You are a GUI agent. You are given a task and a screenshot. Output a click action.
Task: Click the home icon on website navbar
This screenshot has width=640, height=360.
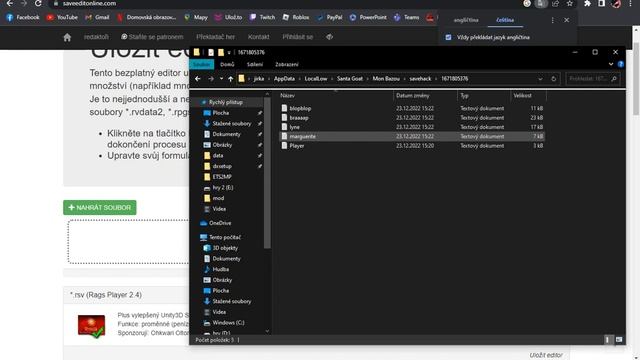coord(67,37)
